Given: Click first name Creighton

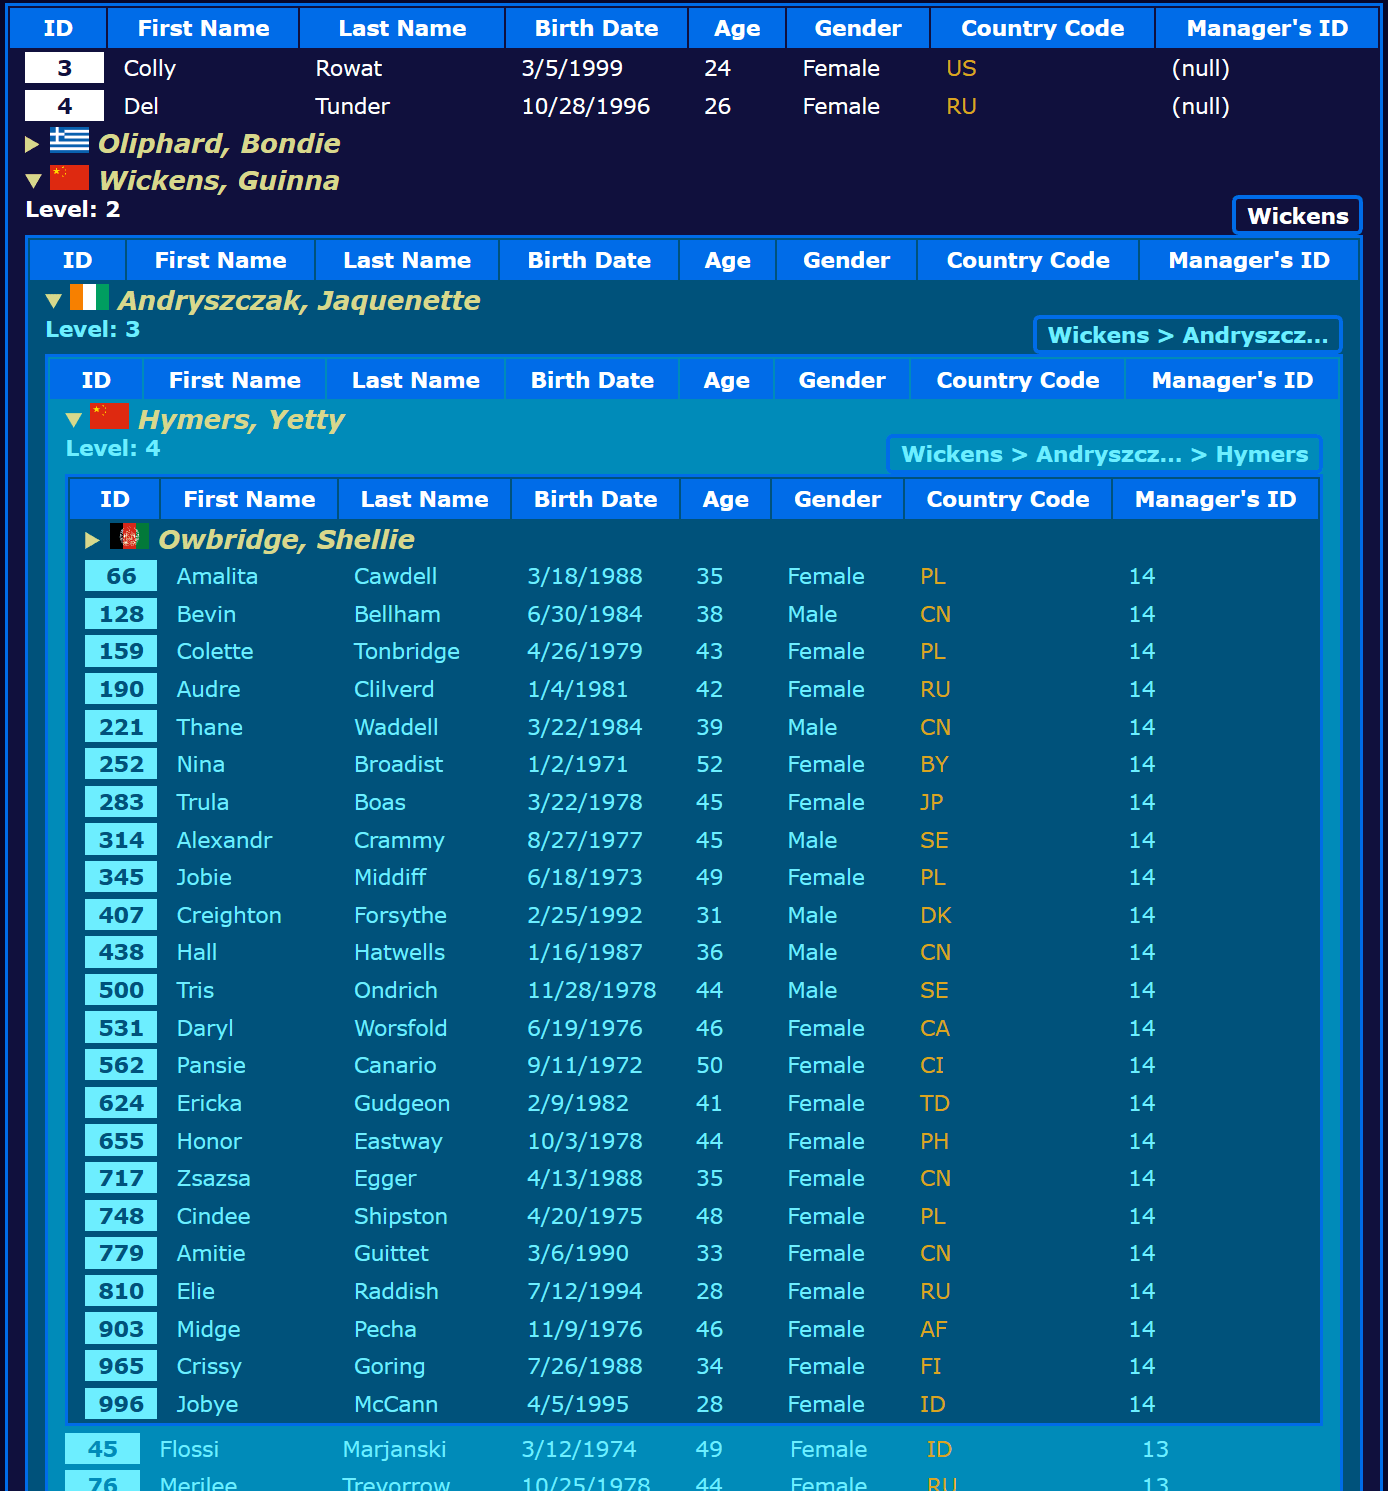Looking at the screenshot, I should 229,915.
